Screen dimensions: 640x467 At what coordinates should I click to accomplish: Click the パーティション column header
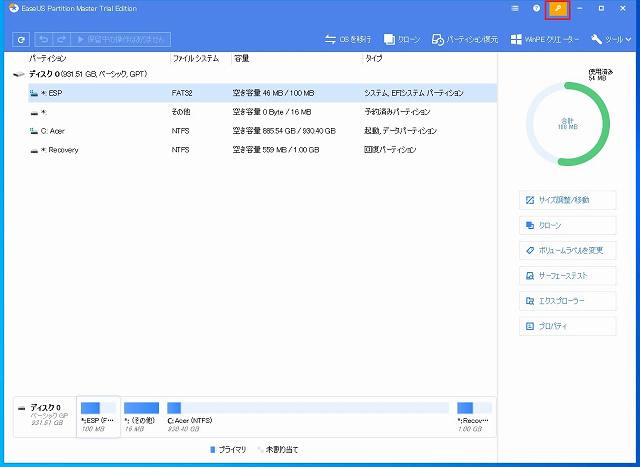click(48, 59)
